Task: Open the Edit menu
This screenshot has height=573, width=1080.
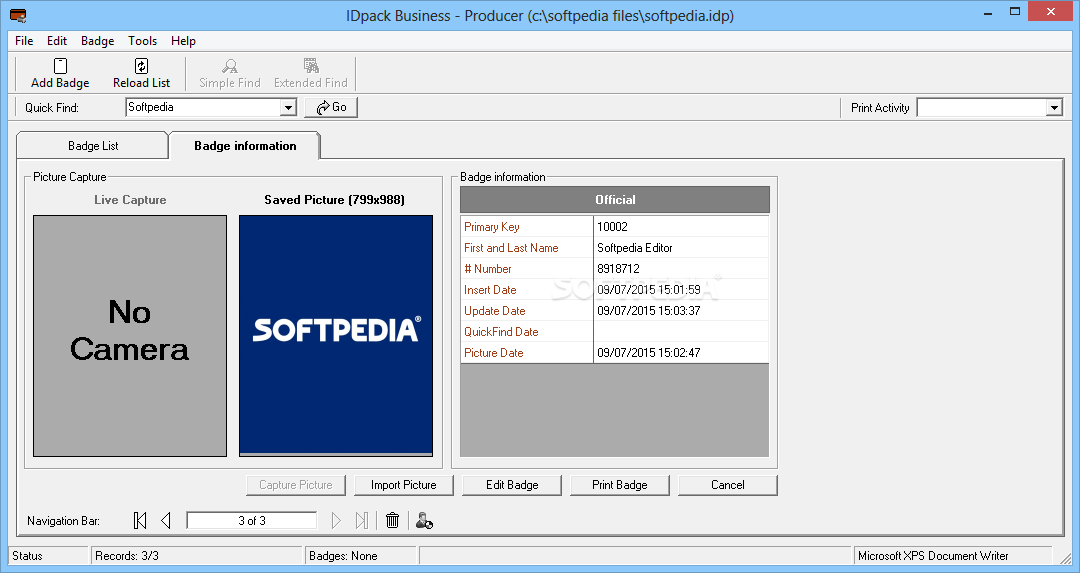Action: point(56,41)
